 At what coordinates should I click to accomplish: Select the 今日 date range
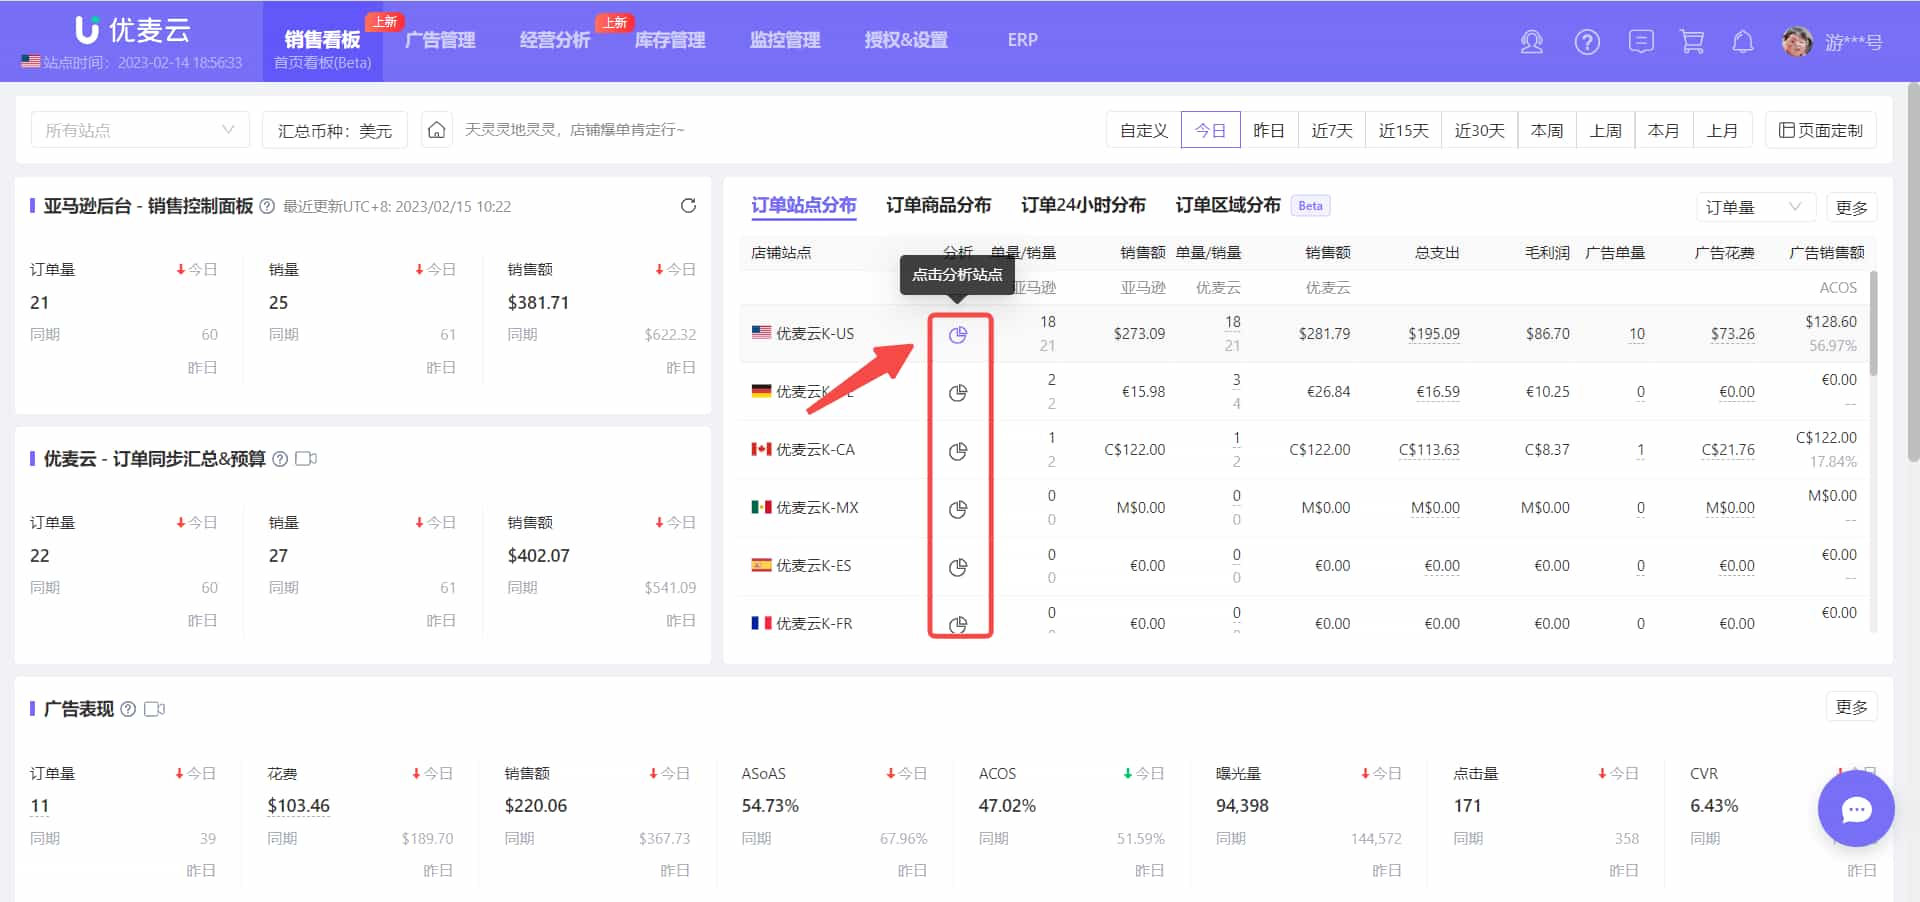pos(1210,130)
